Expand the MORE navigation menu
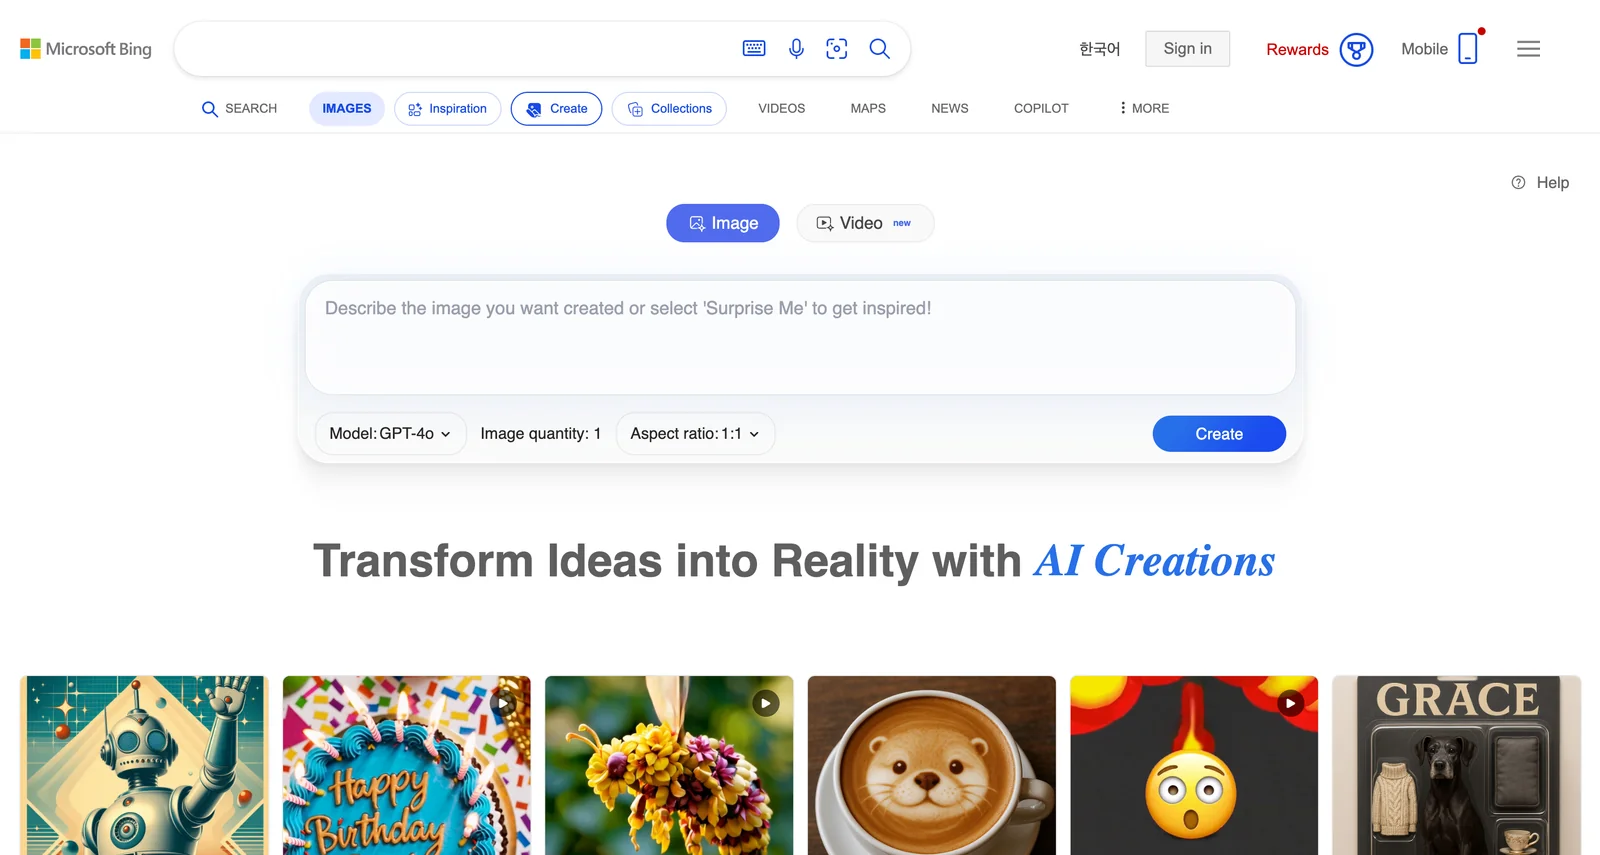This screenshot has width=1600, height=855. pyautogui.click(x=1144, y=108)
